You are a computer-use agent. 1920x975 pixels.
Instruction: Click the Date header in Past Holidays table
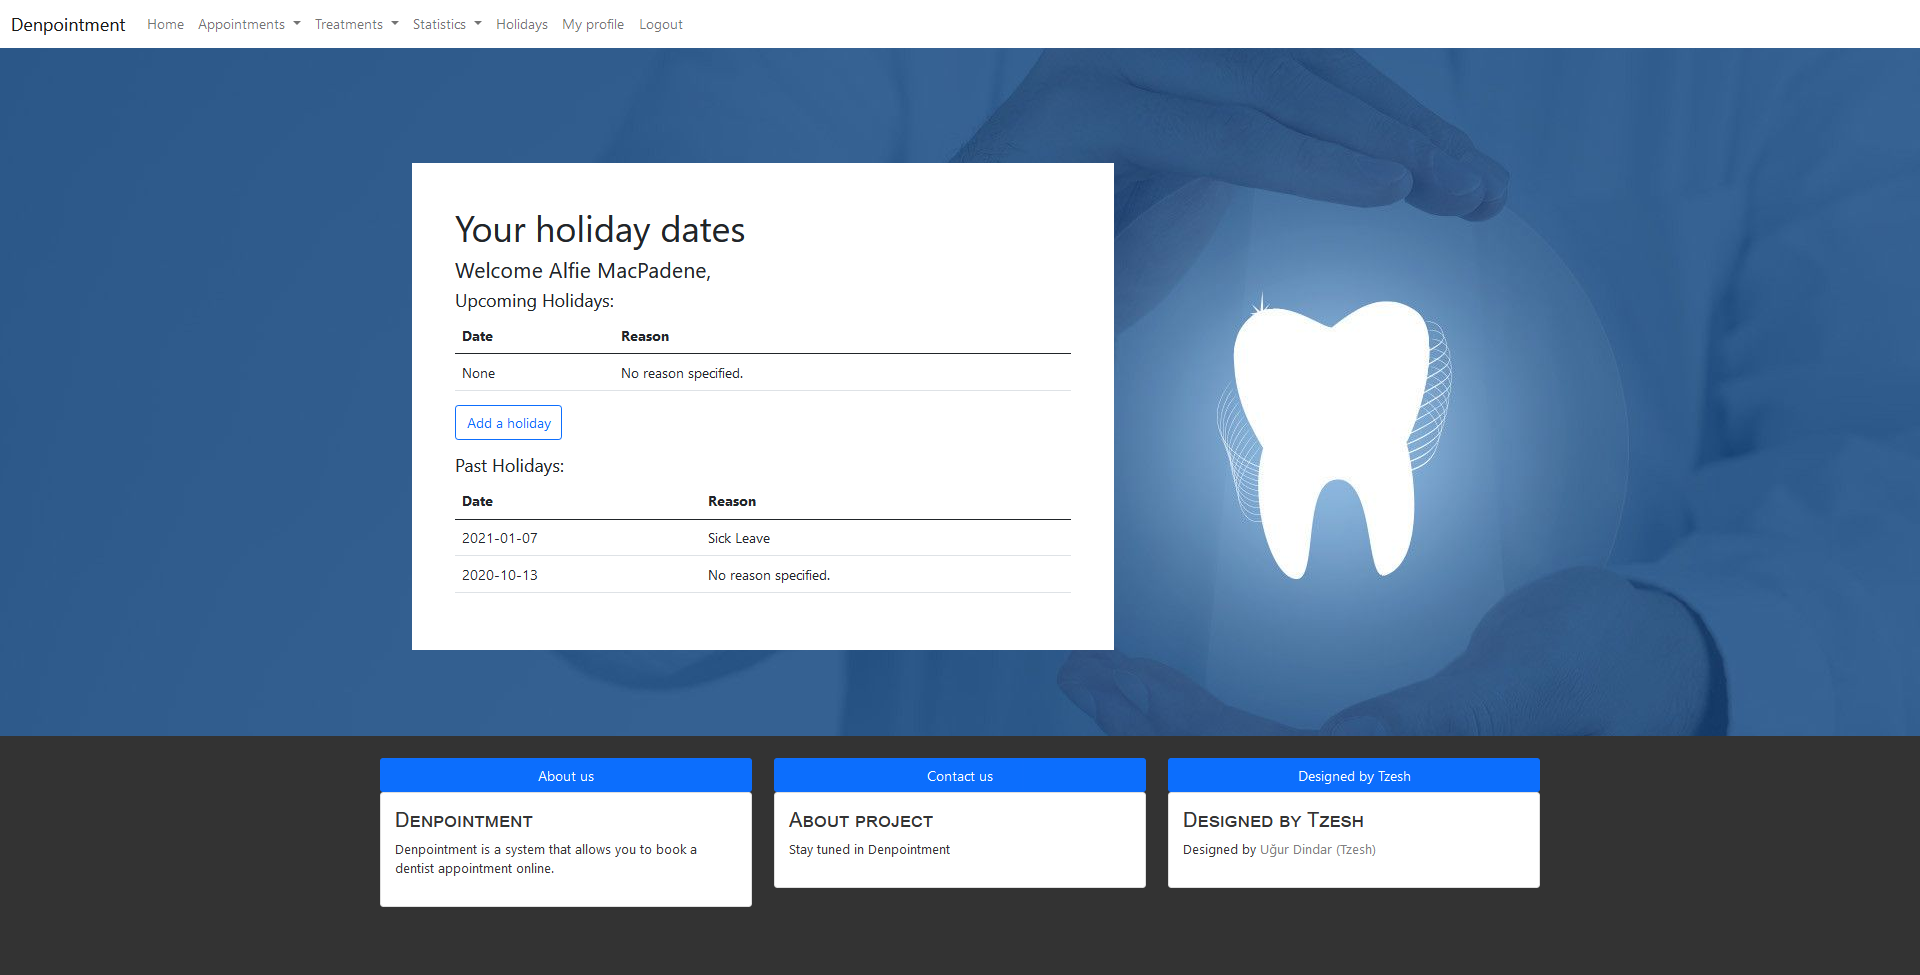click(477, 501)
